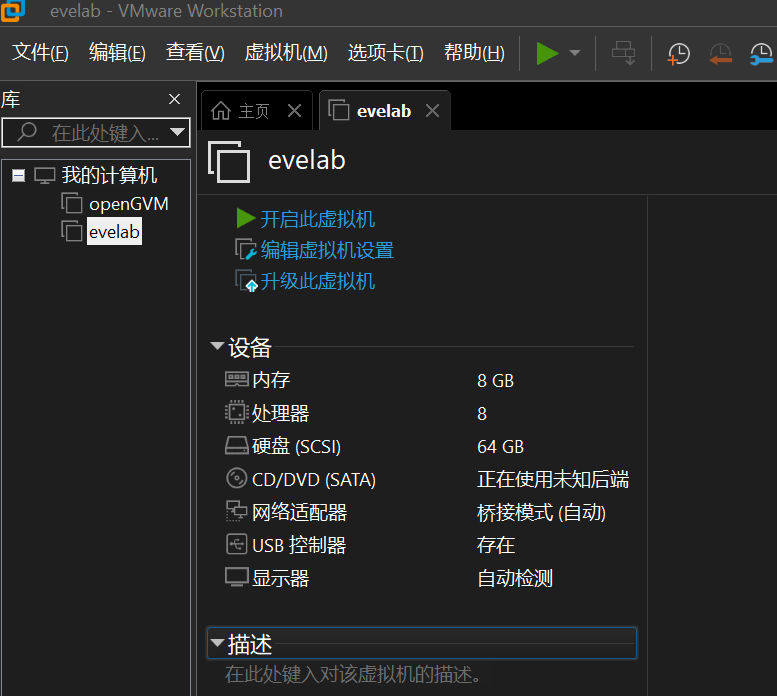Click the USB controller device icon
The image size is (777, 696).
(237, 545)
